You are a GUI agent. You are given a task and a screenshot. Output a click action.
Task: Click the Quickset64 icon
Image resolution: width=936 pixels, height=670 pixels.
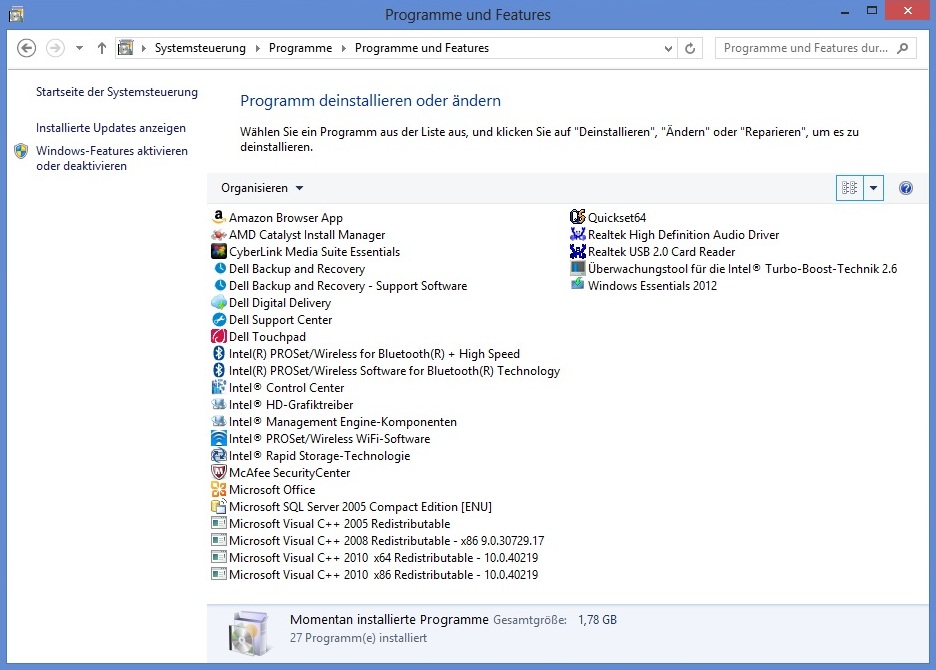click(x=578, y=217)
